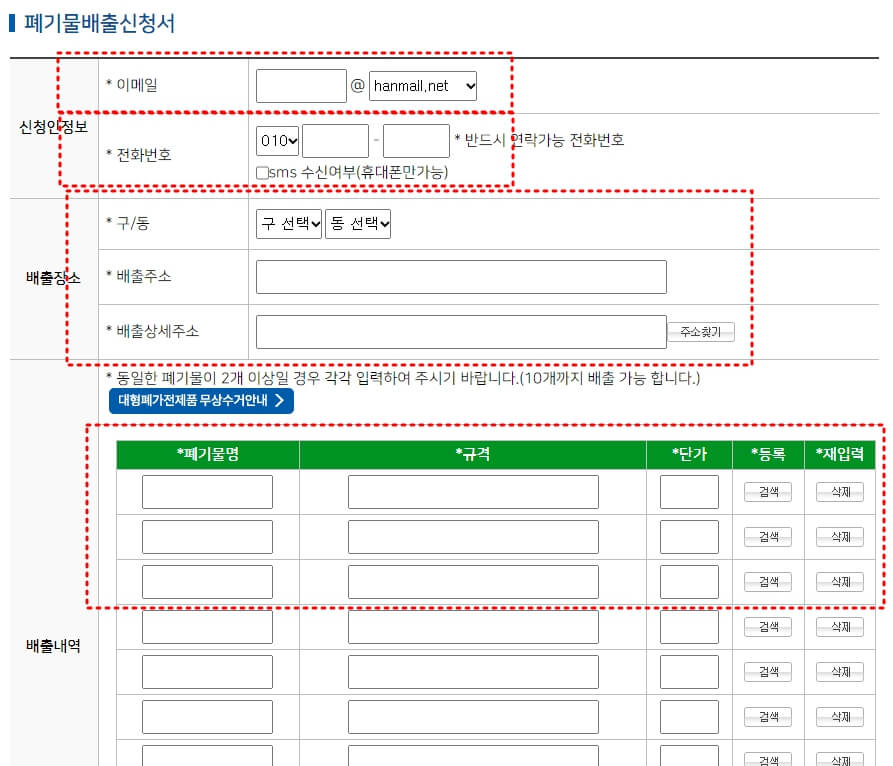Click 검색 in the second waste item row
The image size is (893, 766).
click(766, 536)
